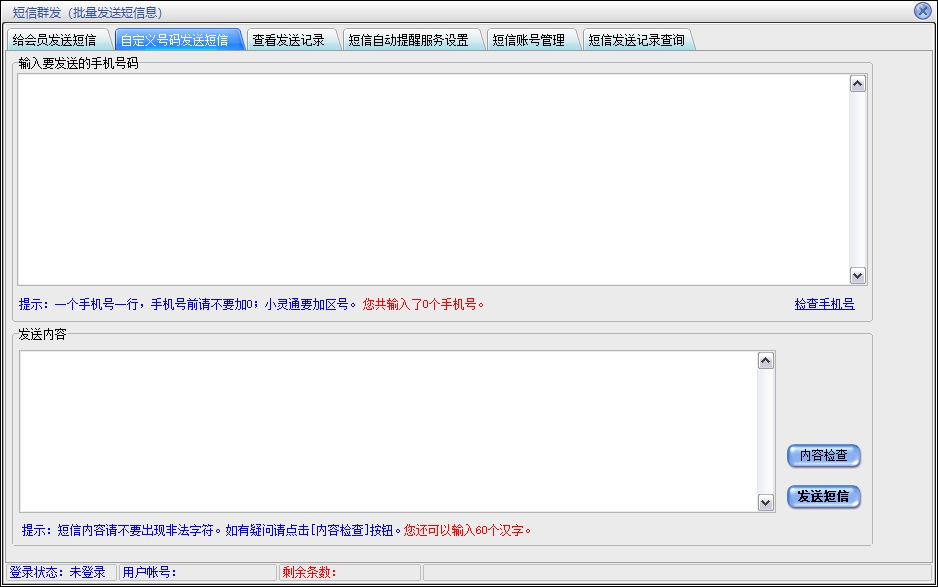Select the 自定义号码发送短信 tab
Screen dimensions: 938x587
[174, 40]
